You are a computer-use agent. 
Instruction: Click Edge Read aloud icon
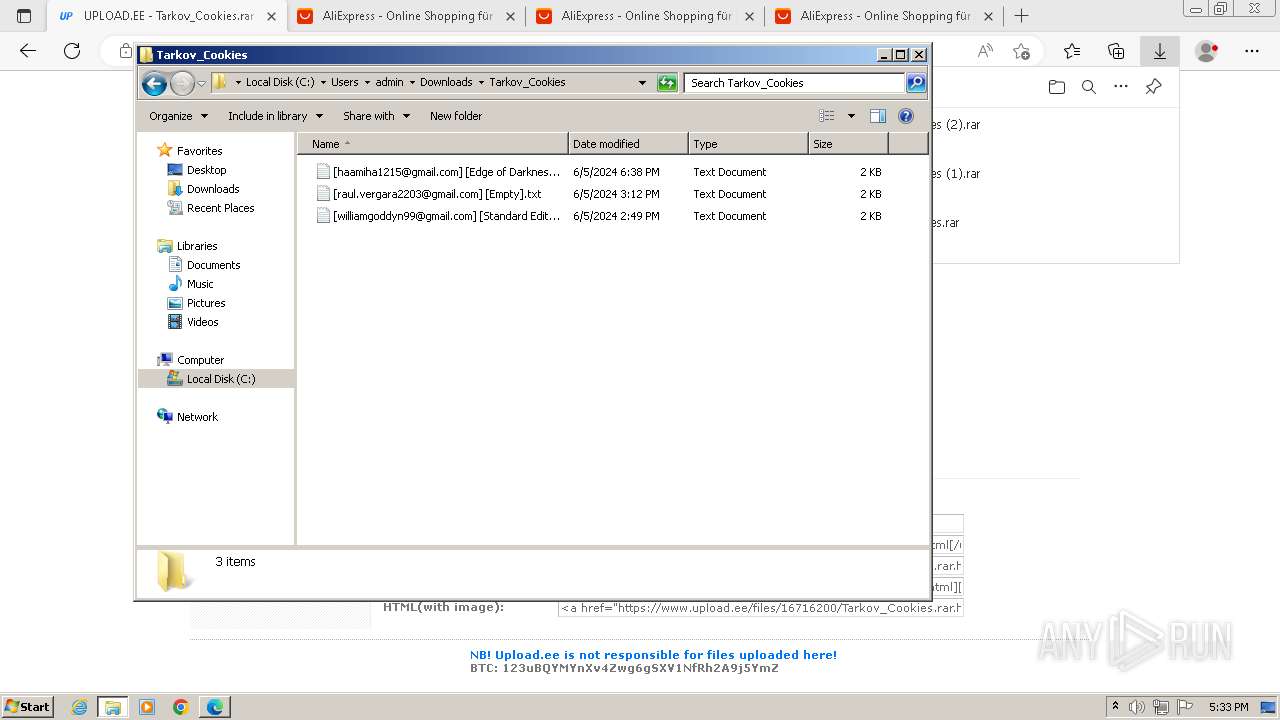coord(985,51)
